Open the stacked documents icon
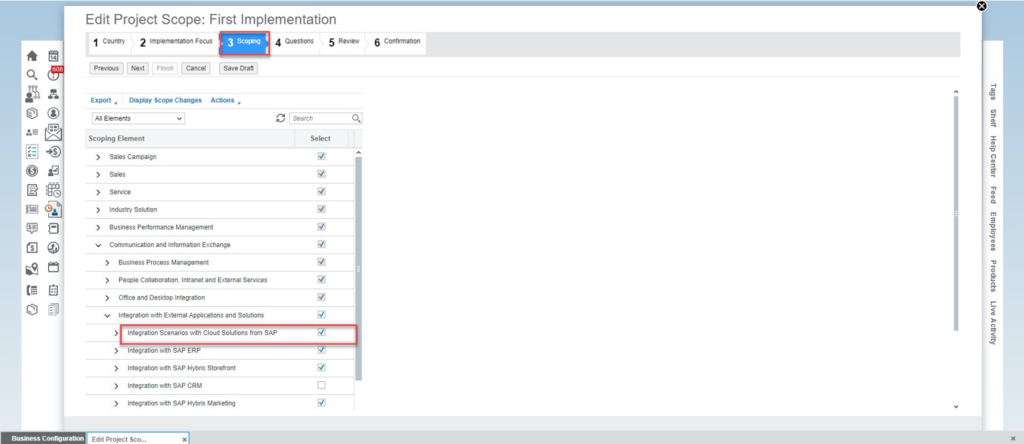The image size is (1024, 444). point(54,309)
